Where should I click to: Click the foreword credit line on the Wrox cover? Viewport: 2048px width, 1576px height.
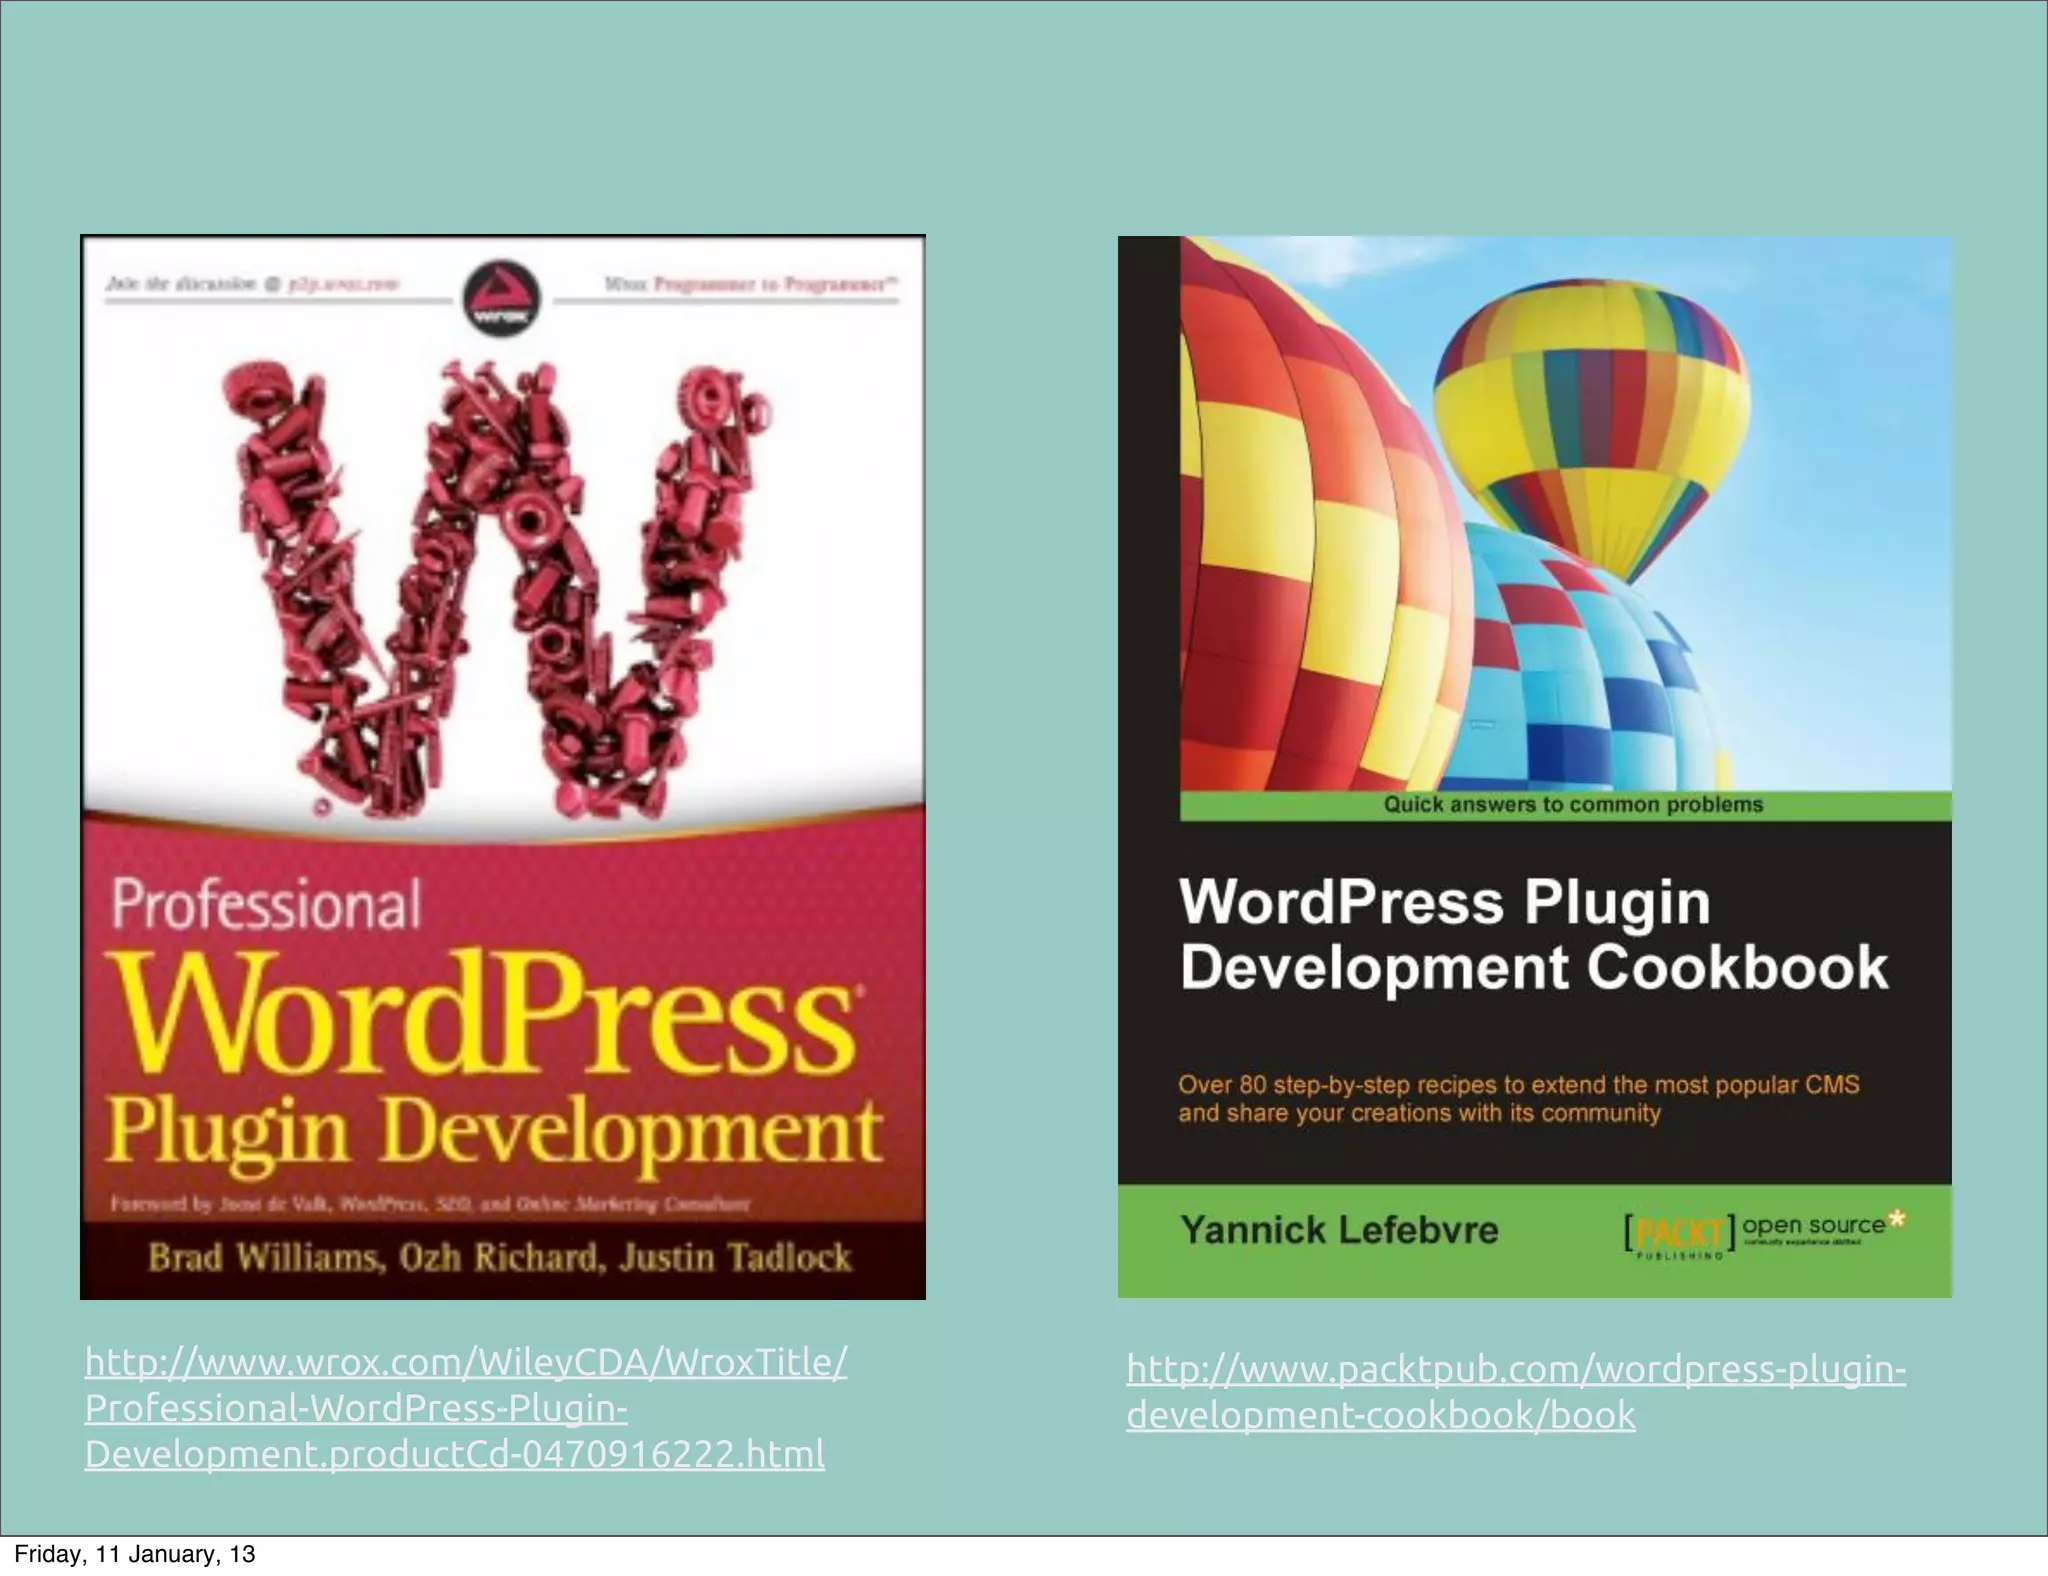(x=430, y=1204)
